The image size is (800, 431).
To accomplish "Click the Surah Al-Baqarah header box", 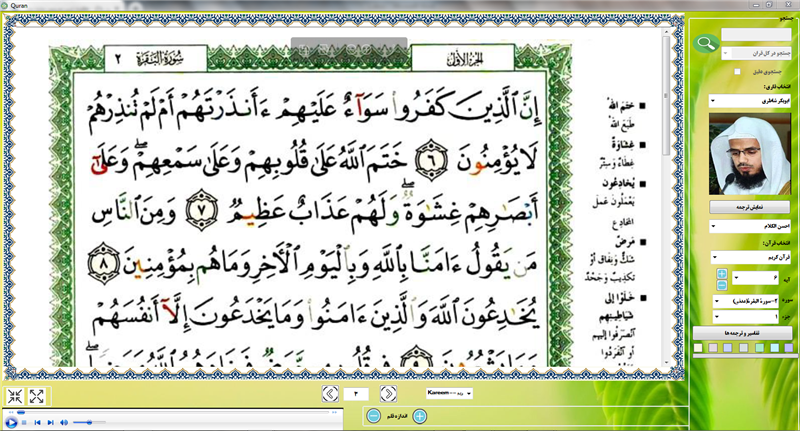I will click(156, 59).
